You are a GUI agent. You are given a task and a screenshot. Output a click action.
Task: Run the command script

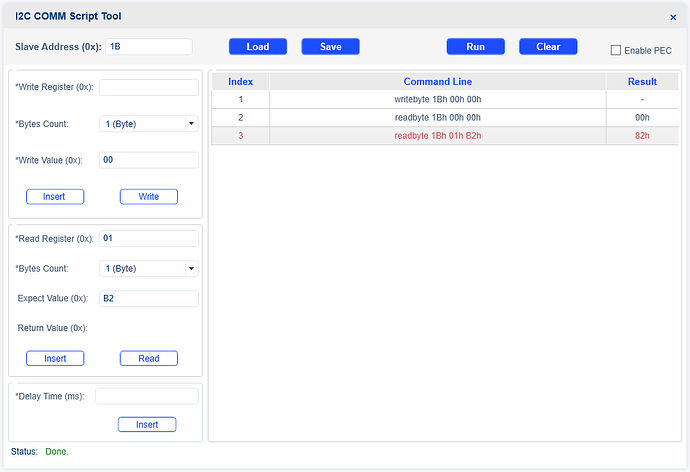click(x=475, y=47)
